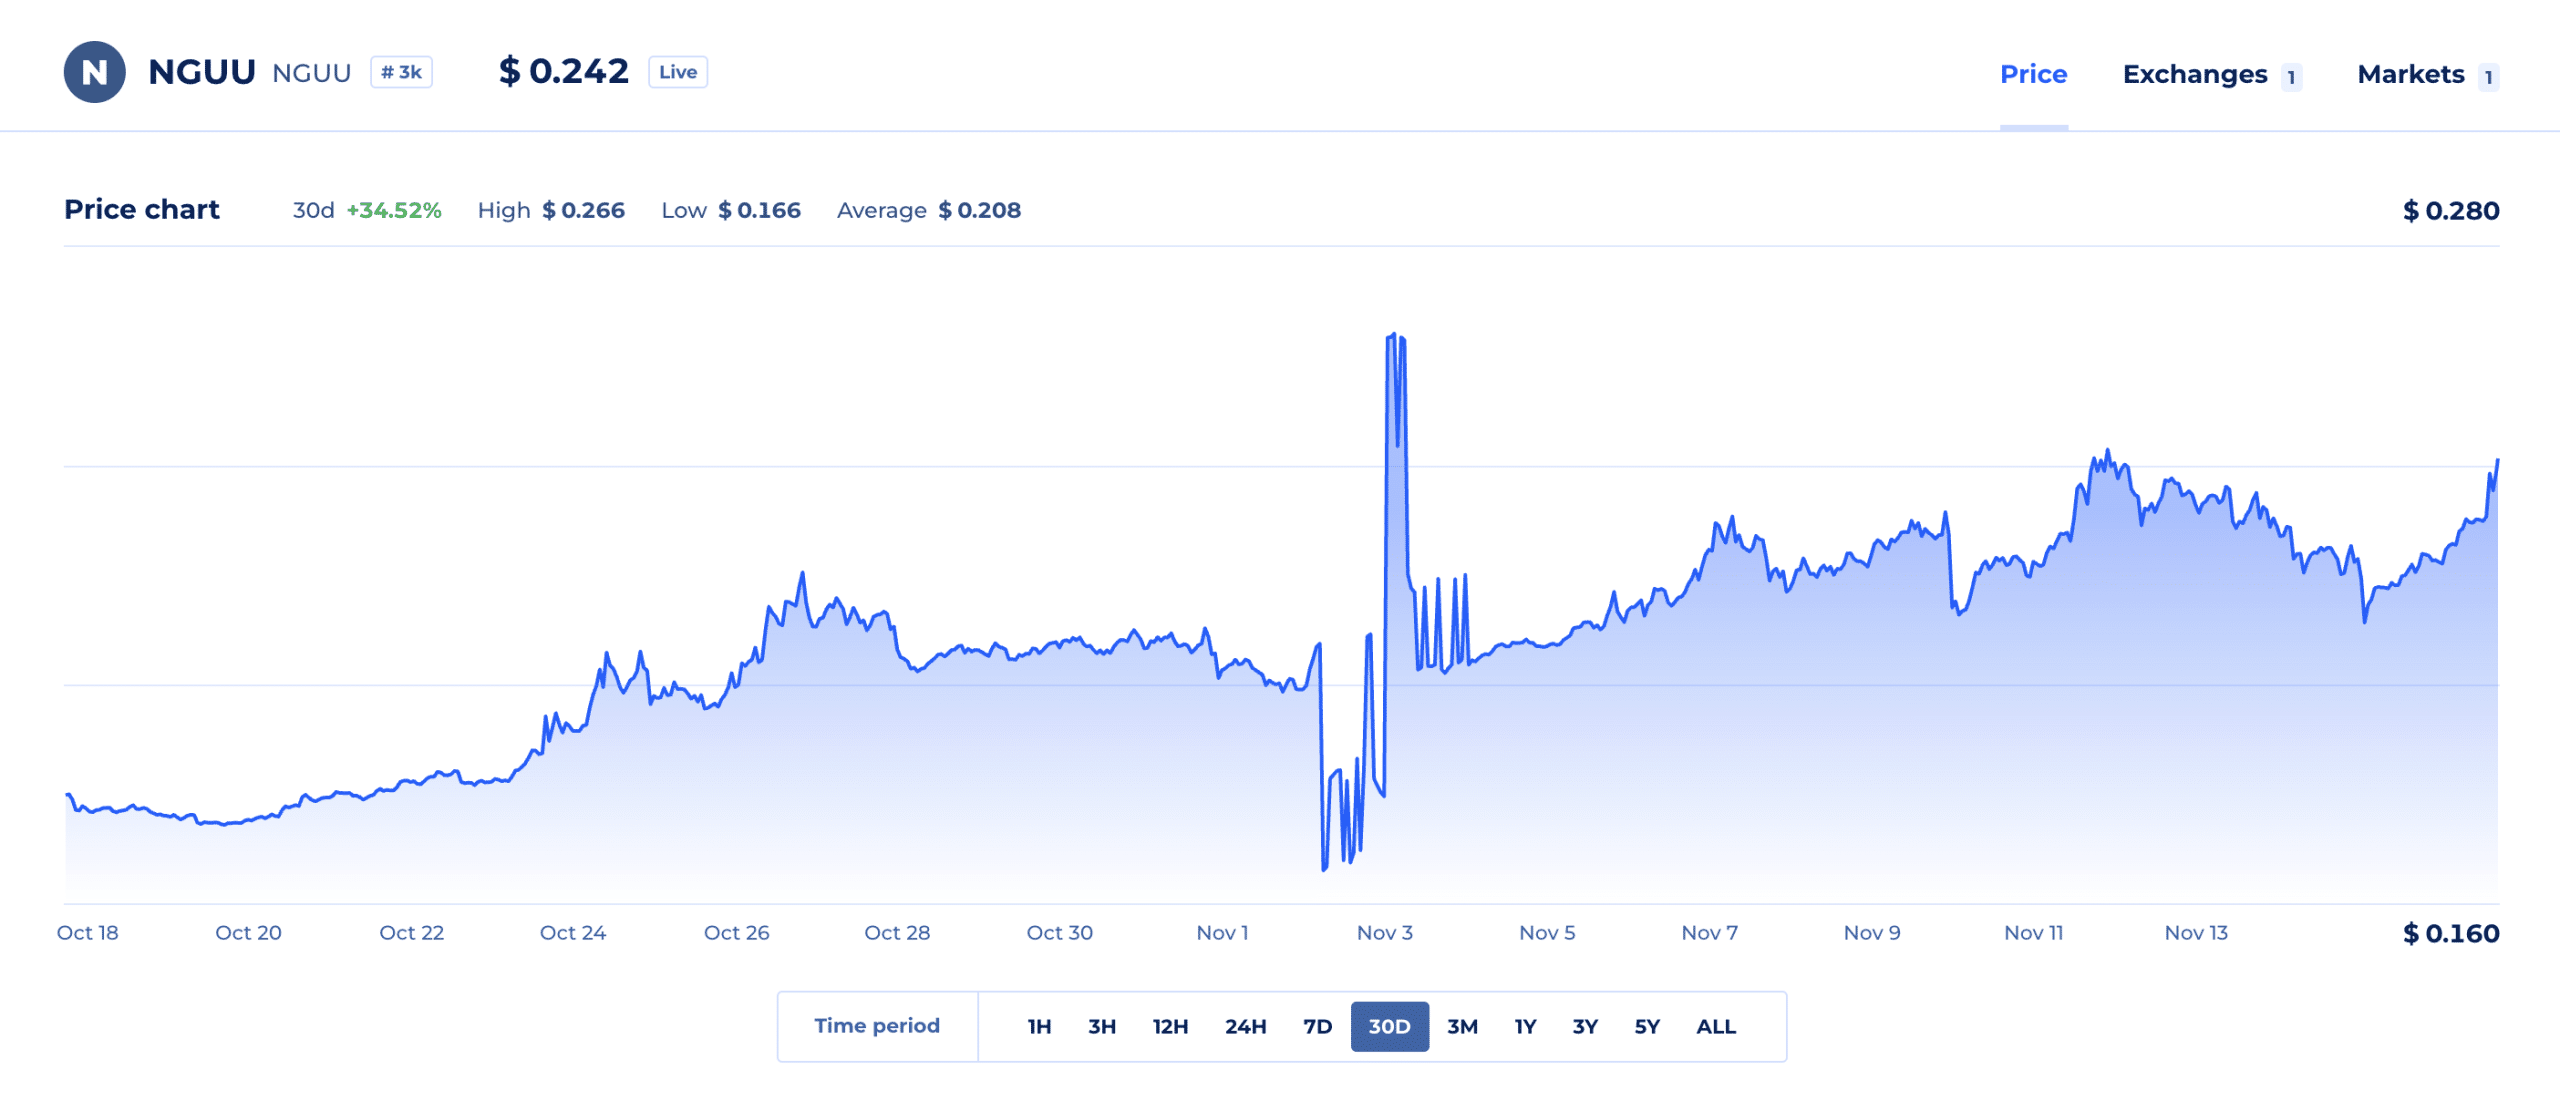Click the NGUU coin logo icon
This screenshot has width=2560, height=1101.
pyautogui.click(x=94, y=72)
